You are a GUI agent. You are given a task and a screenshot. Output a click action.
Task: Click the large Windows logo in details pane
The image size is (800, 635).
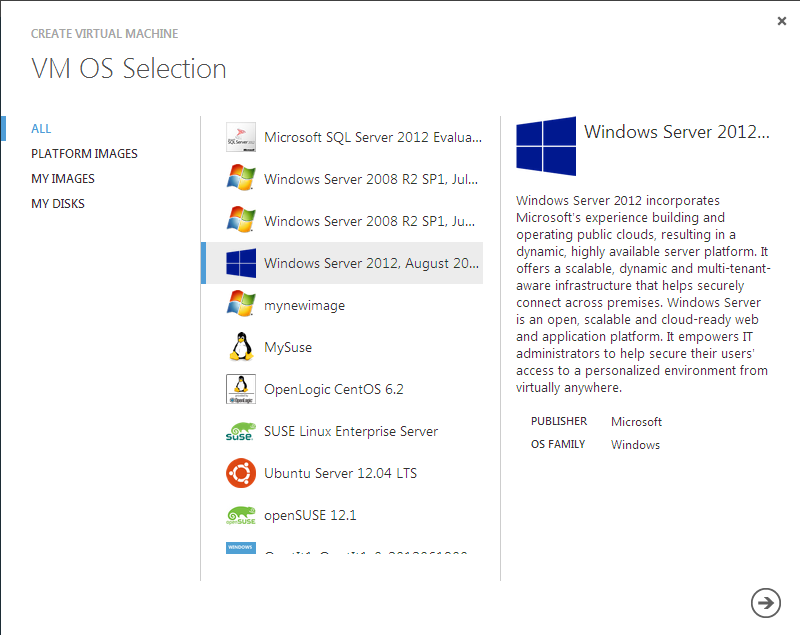[546, 146]
